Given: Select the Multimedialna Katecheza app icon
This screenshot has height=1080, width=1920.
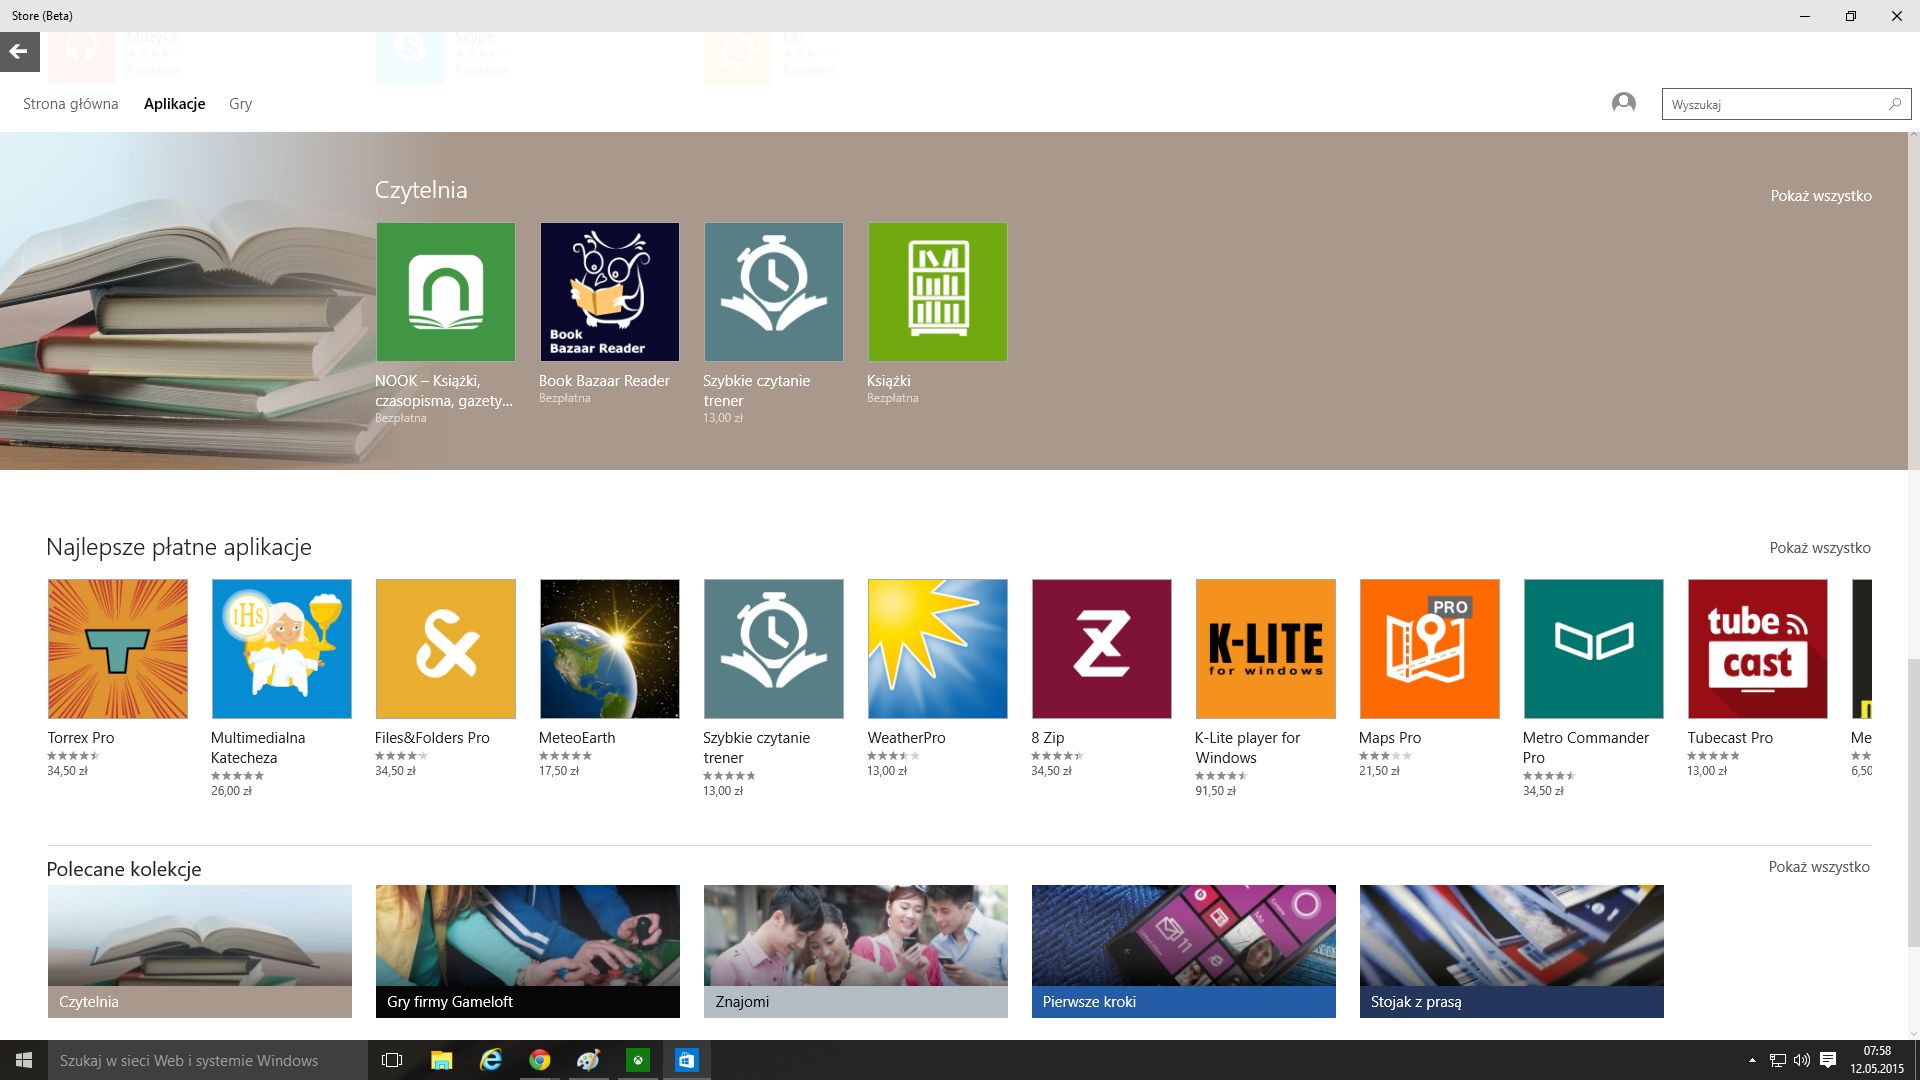Looking at the screenshot, I should coord(282,649).
